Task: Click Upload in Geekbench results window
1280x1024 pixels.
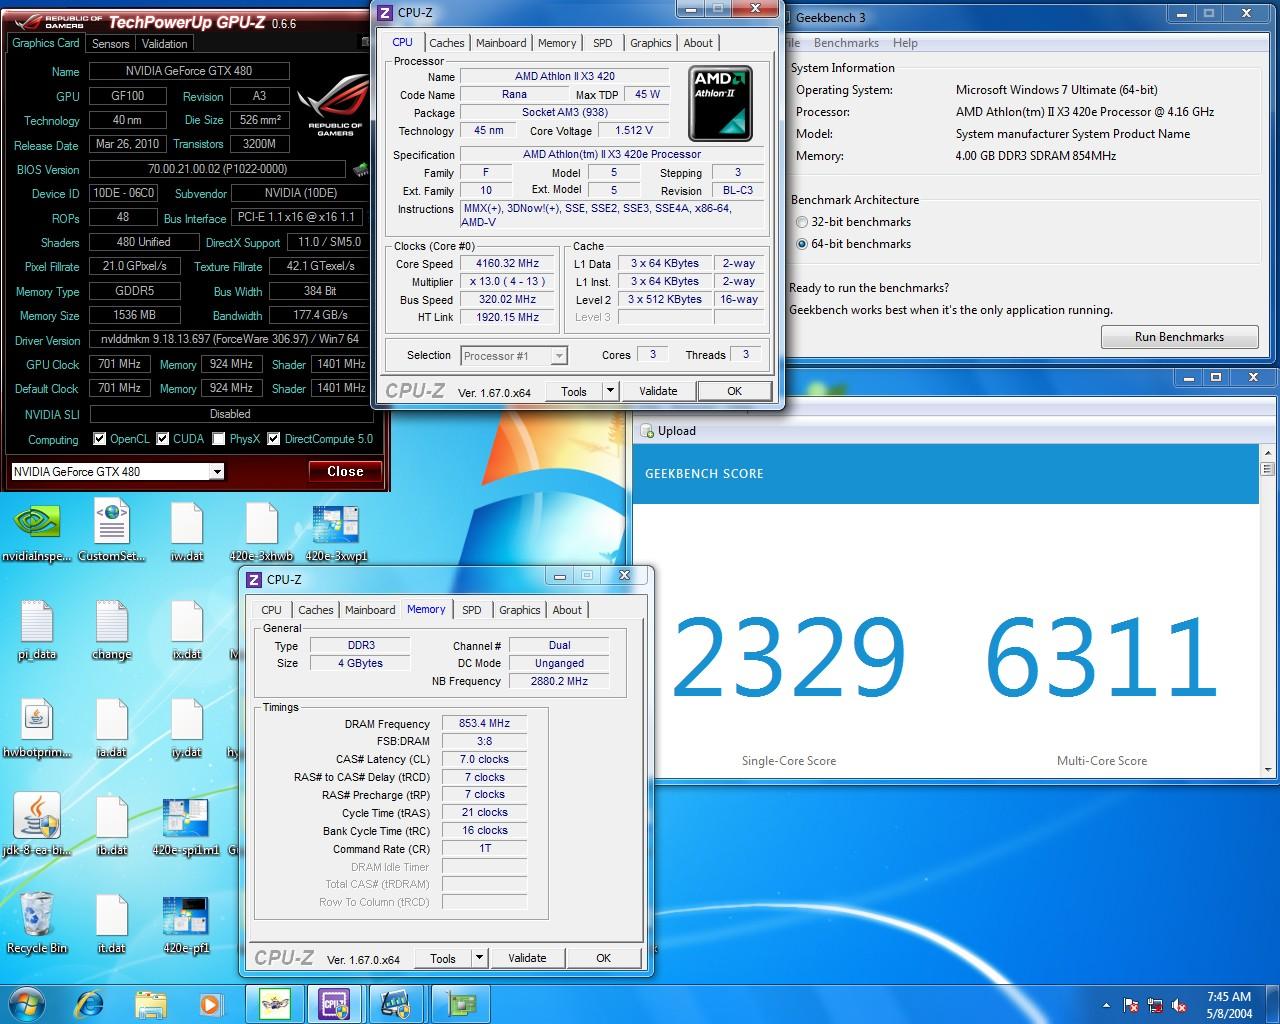Action: tap(667, 431)
